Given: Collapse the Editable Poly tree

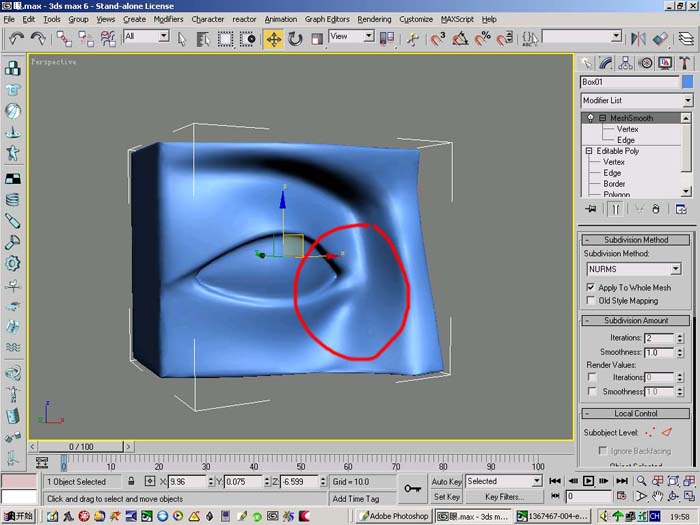Looking at the screenshot, I should click(589, 151).
